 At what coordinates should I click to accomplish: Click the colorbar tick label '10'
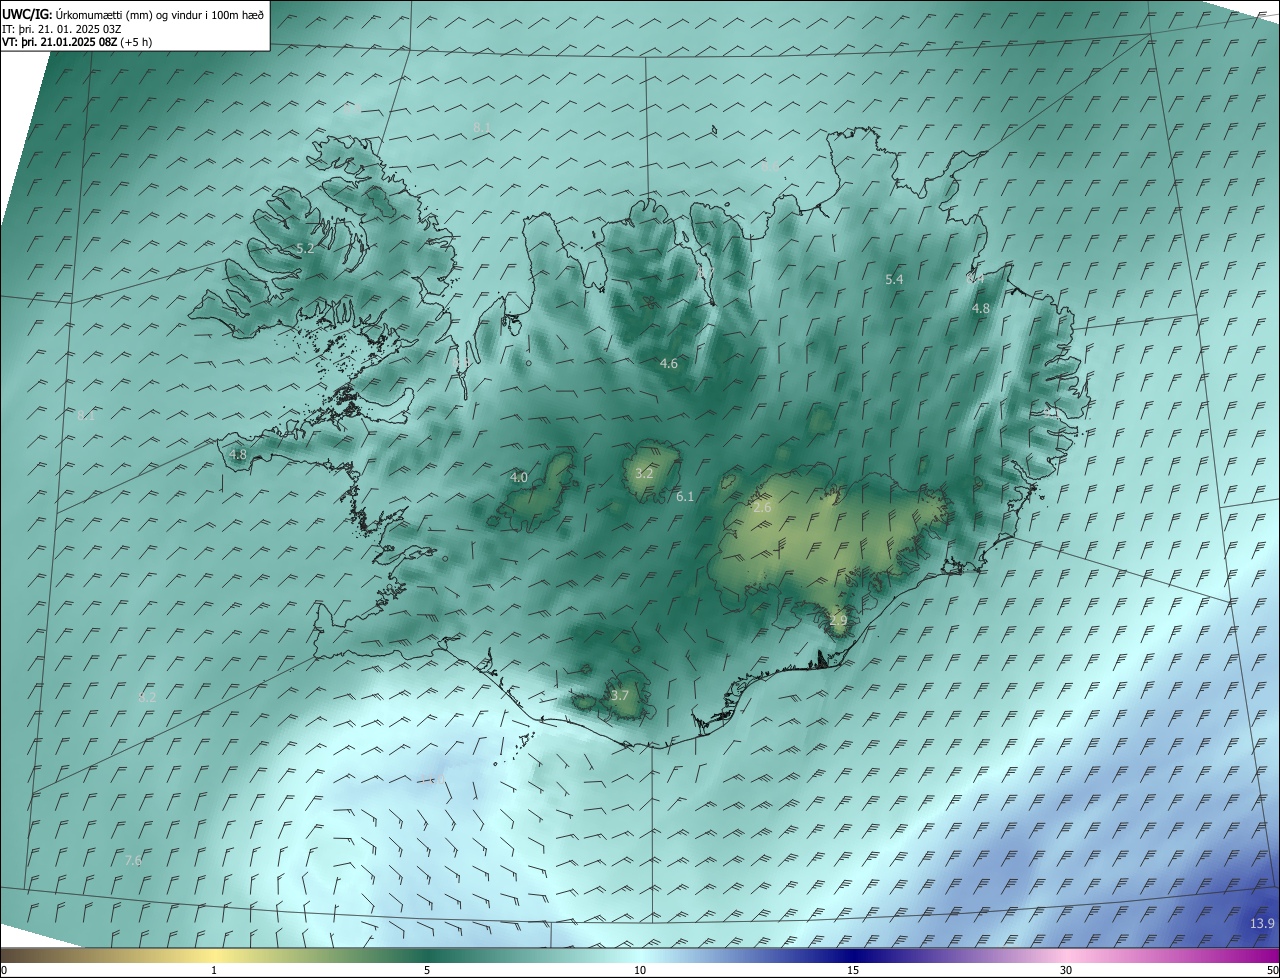tap(640, 970)
